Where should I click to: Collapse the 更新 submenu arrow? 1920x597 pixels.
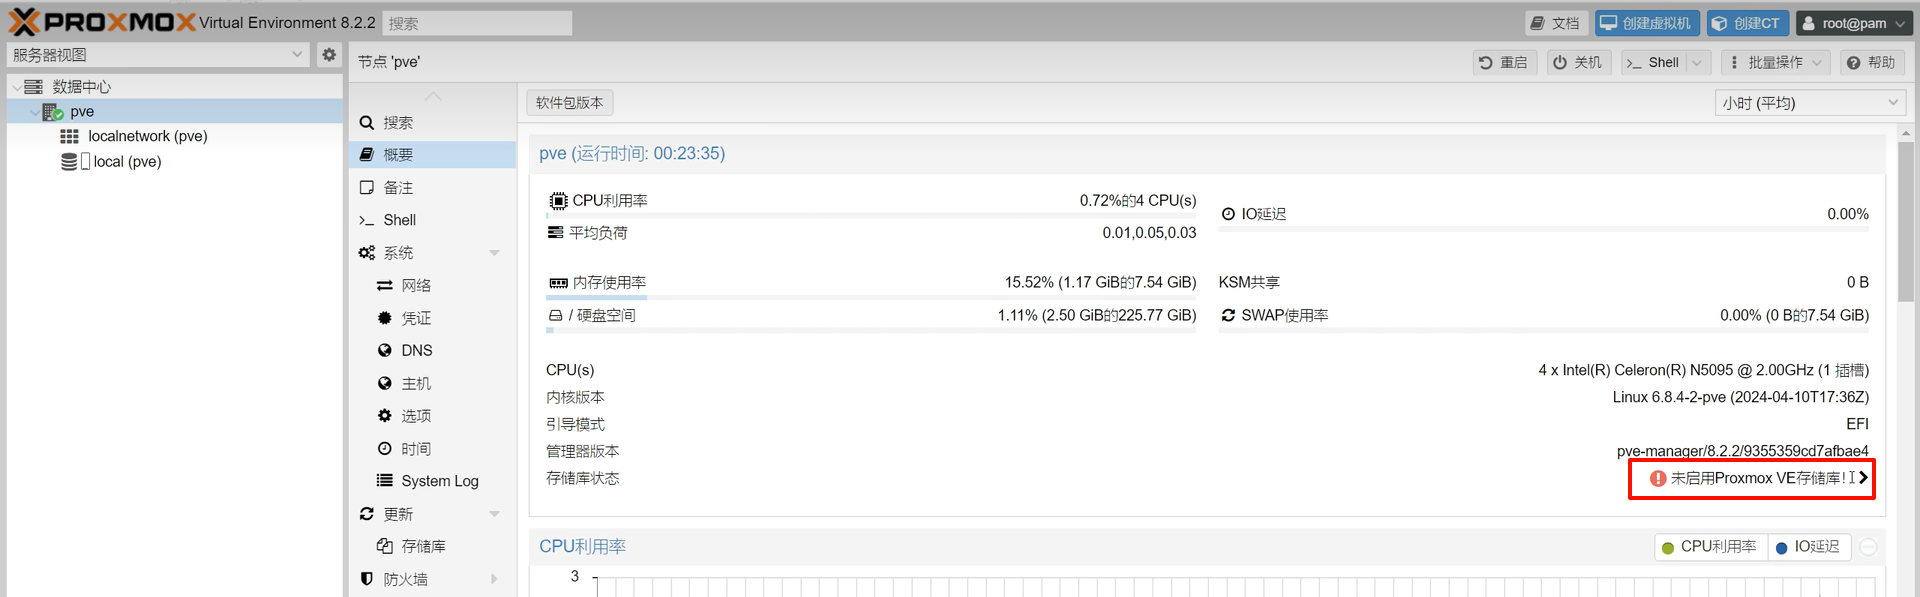click(x=495, y=514)
